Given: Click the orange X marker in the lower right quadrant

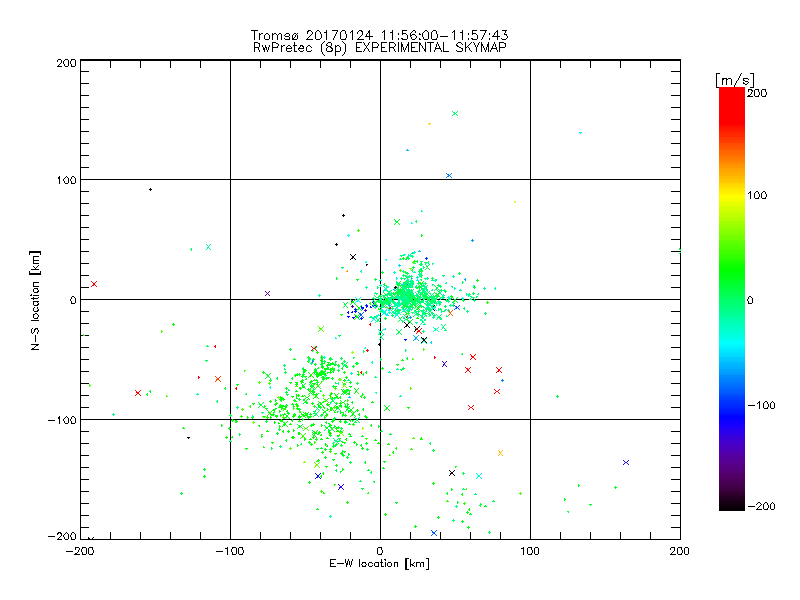Looking at the screenshot, I should (501, 453).
